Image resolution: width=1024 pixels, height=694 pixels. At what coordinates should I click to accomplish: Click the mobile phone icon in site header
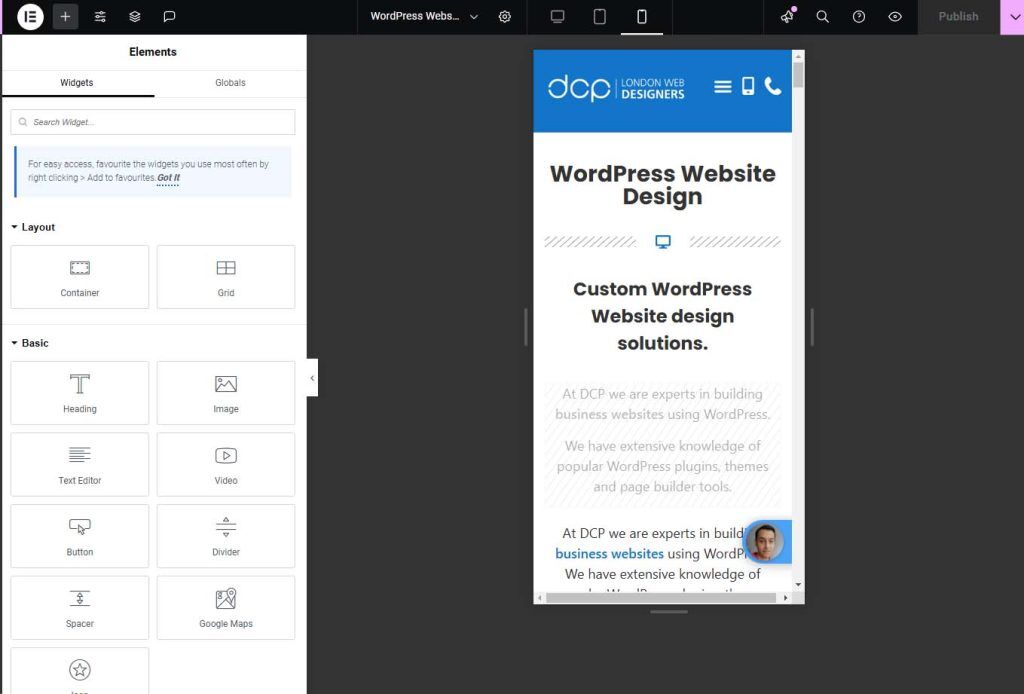(748, 86)
